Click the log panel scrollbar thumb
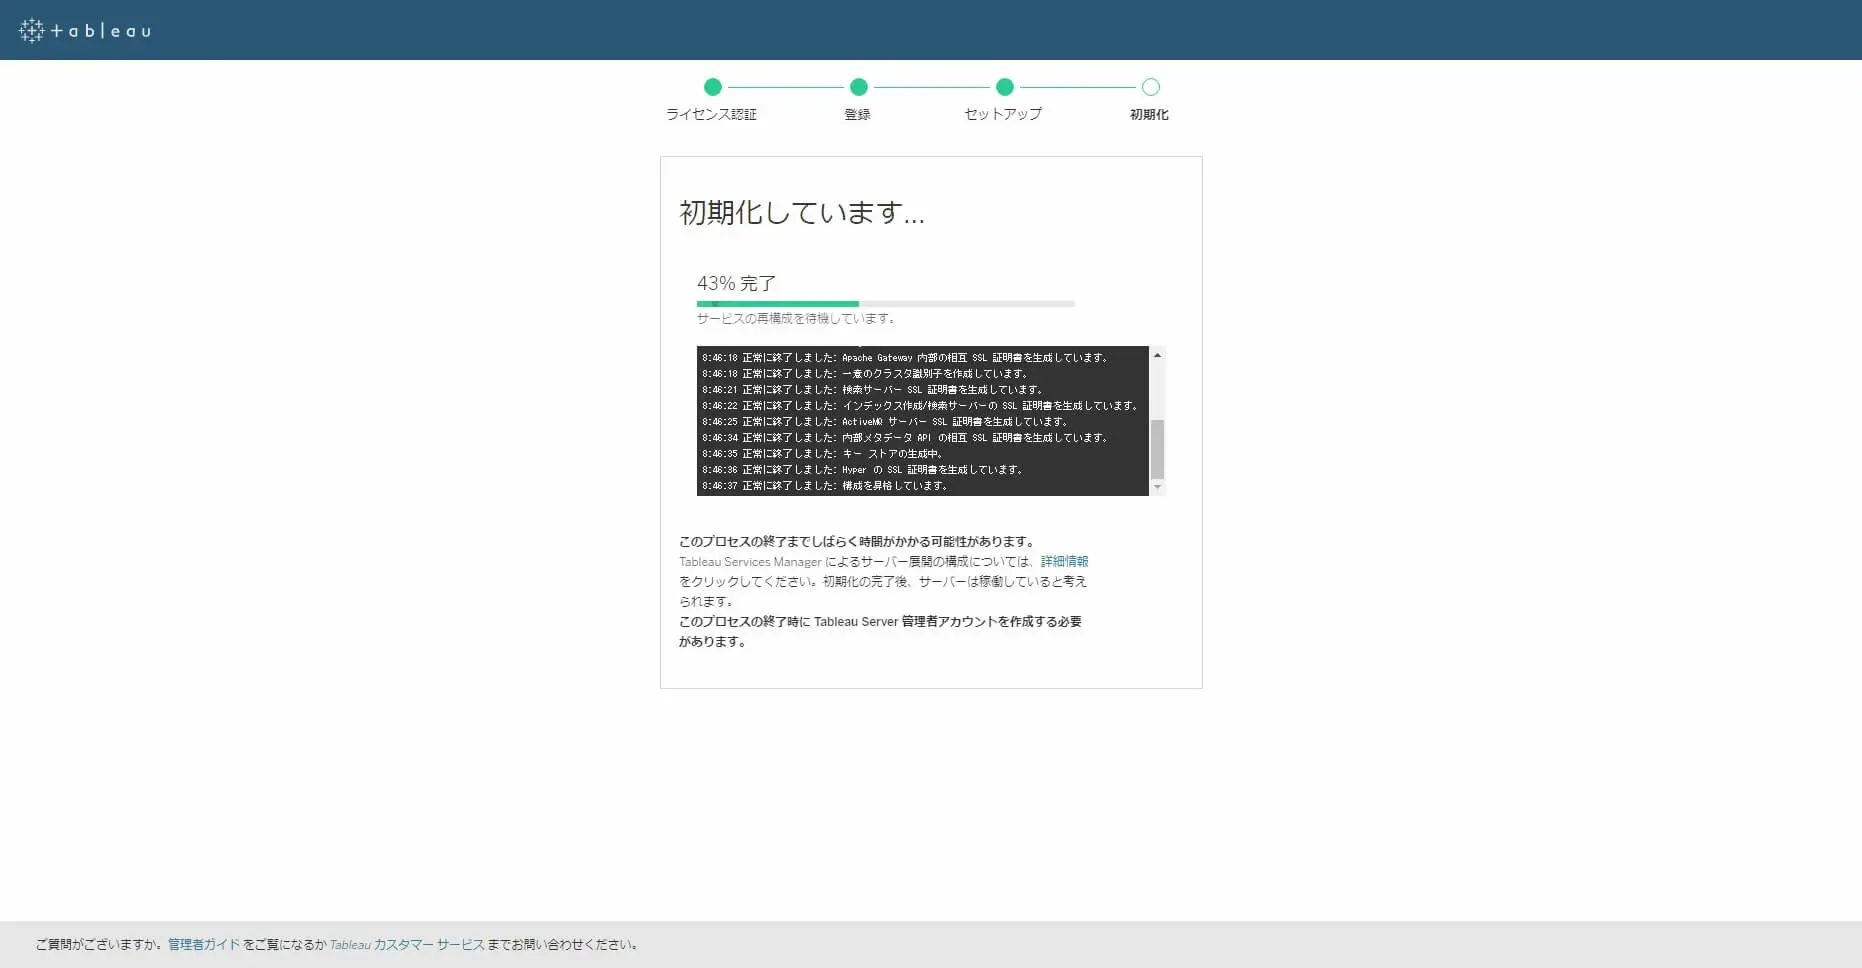 click(1157, 450)
